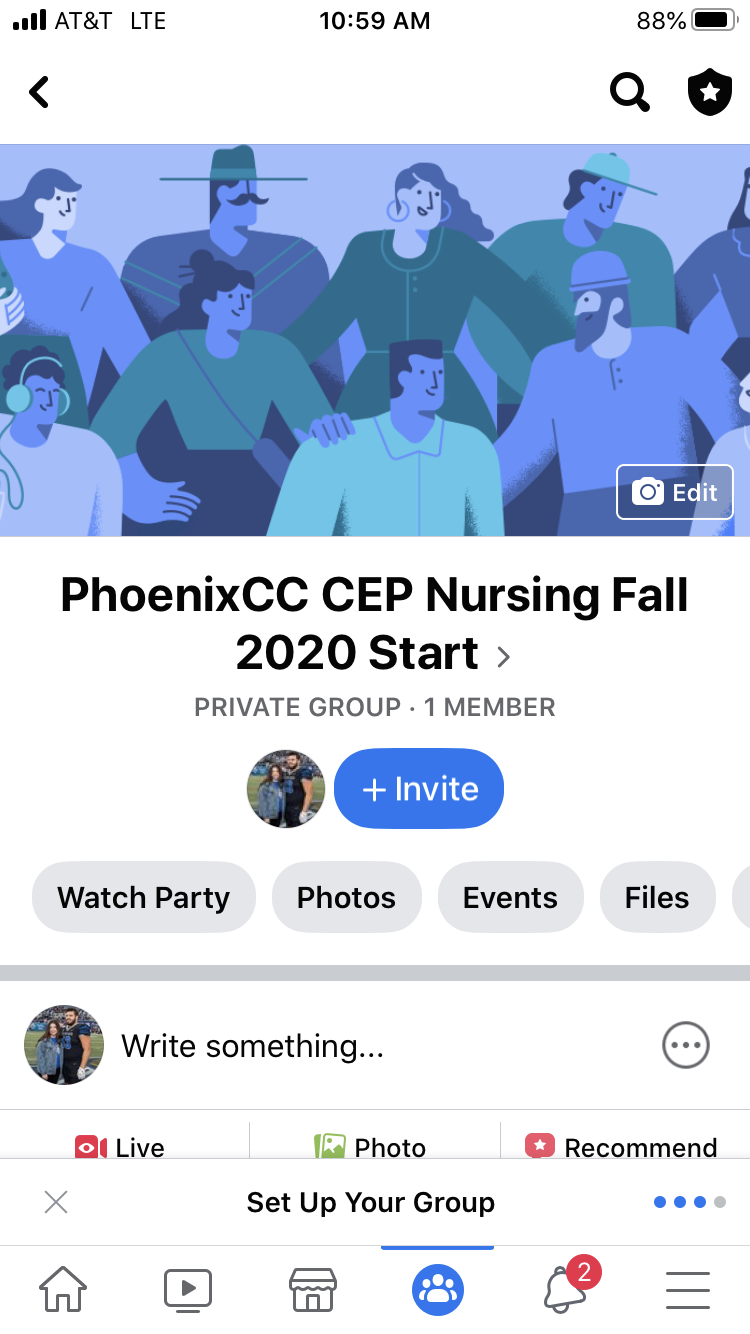
Task: Tap the Invite button
Action: point(419,789)
